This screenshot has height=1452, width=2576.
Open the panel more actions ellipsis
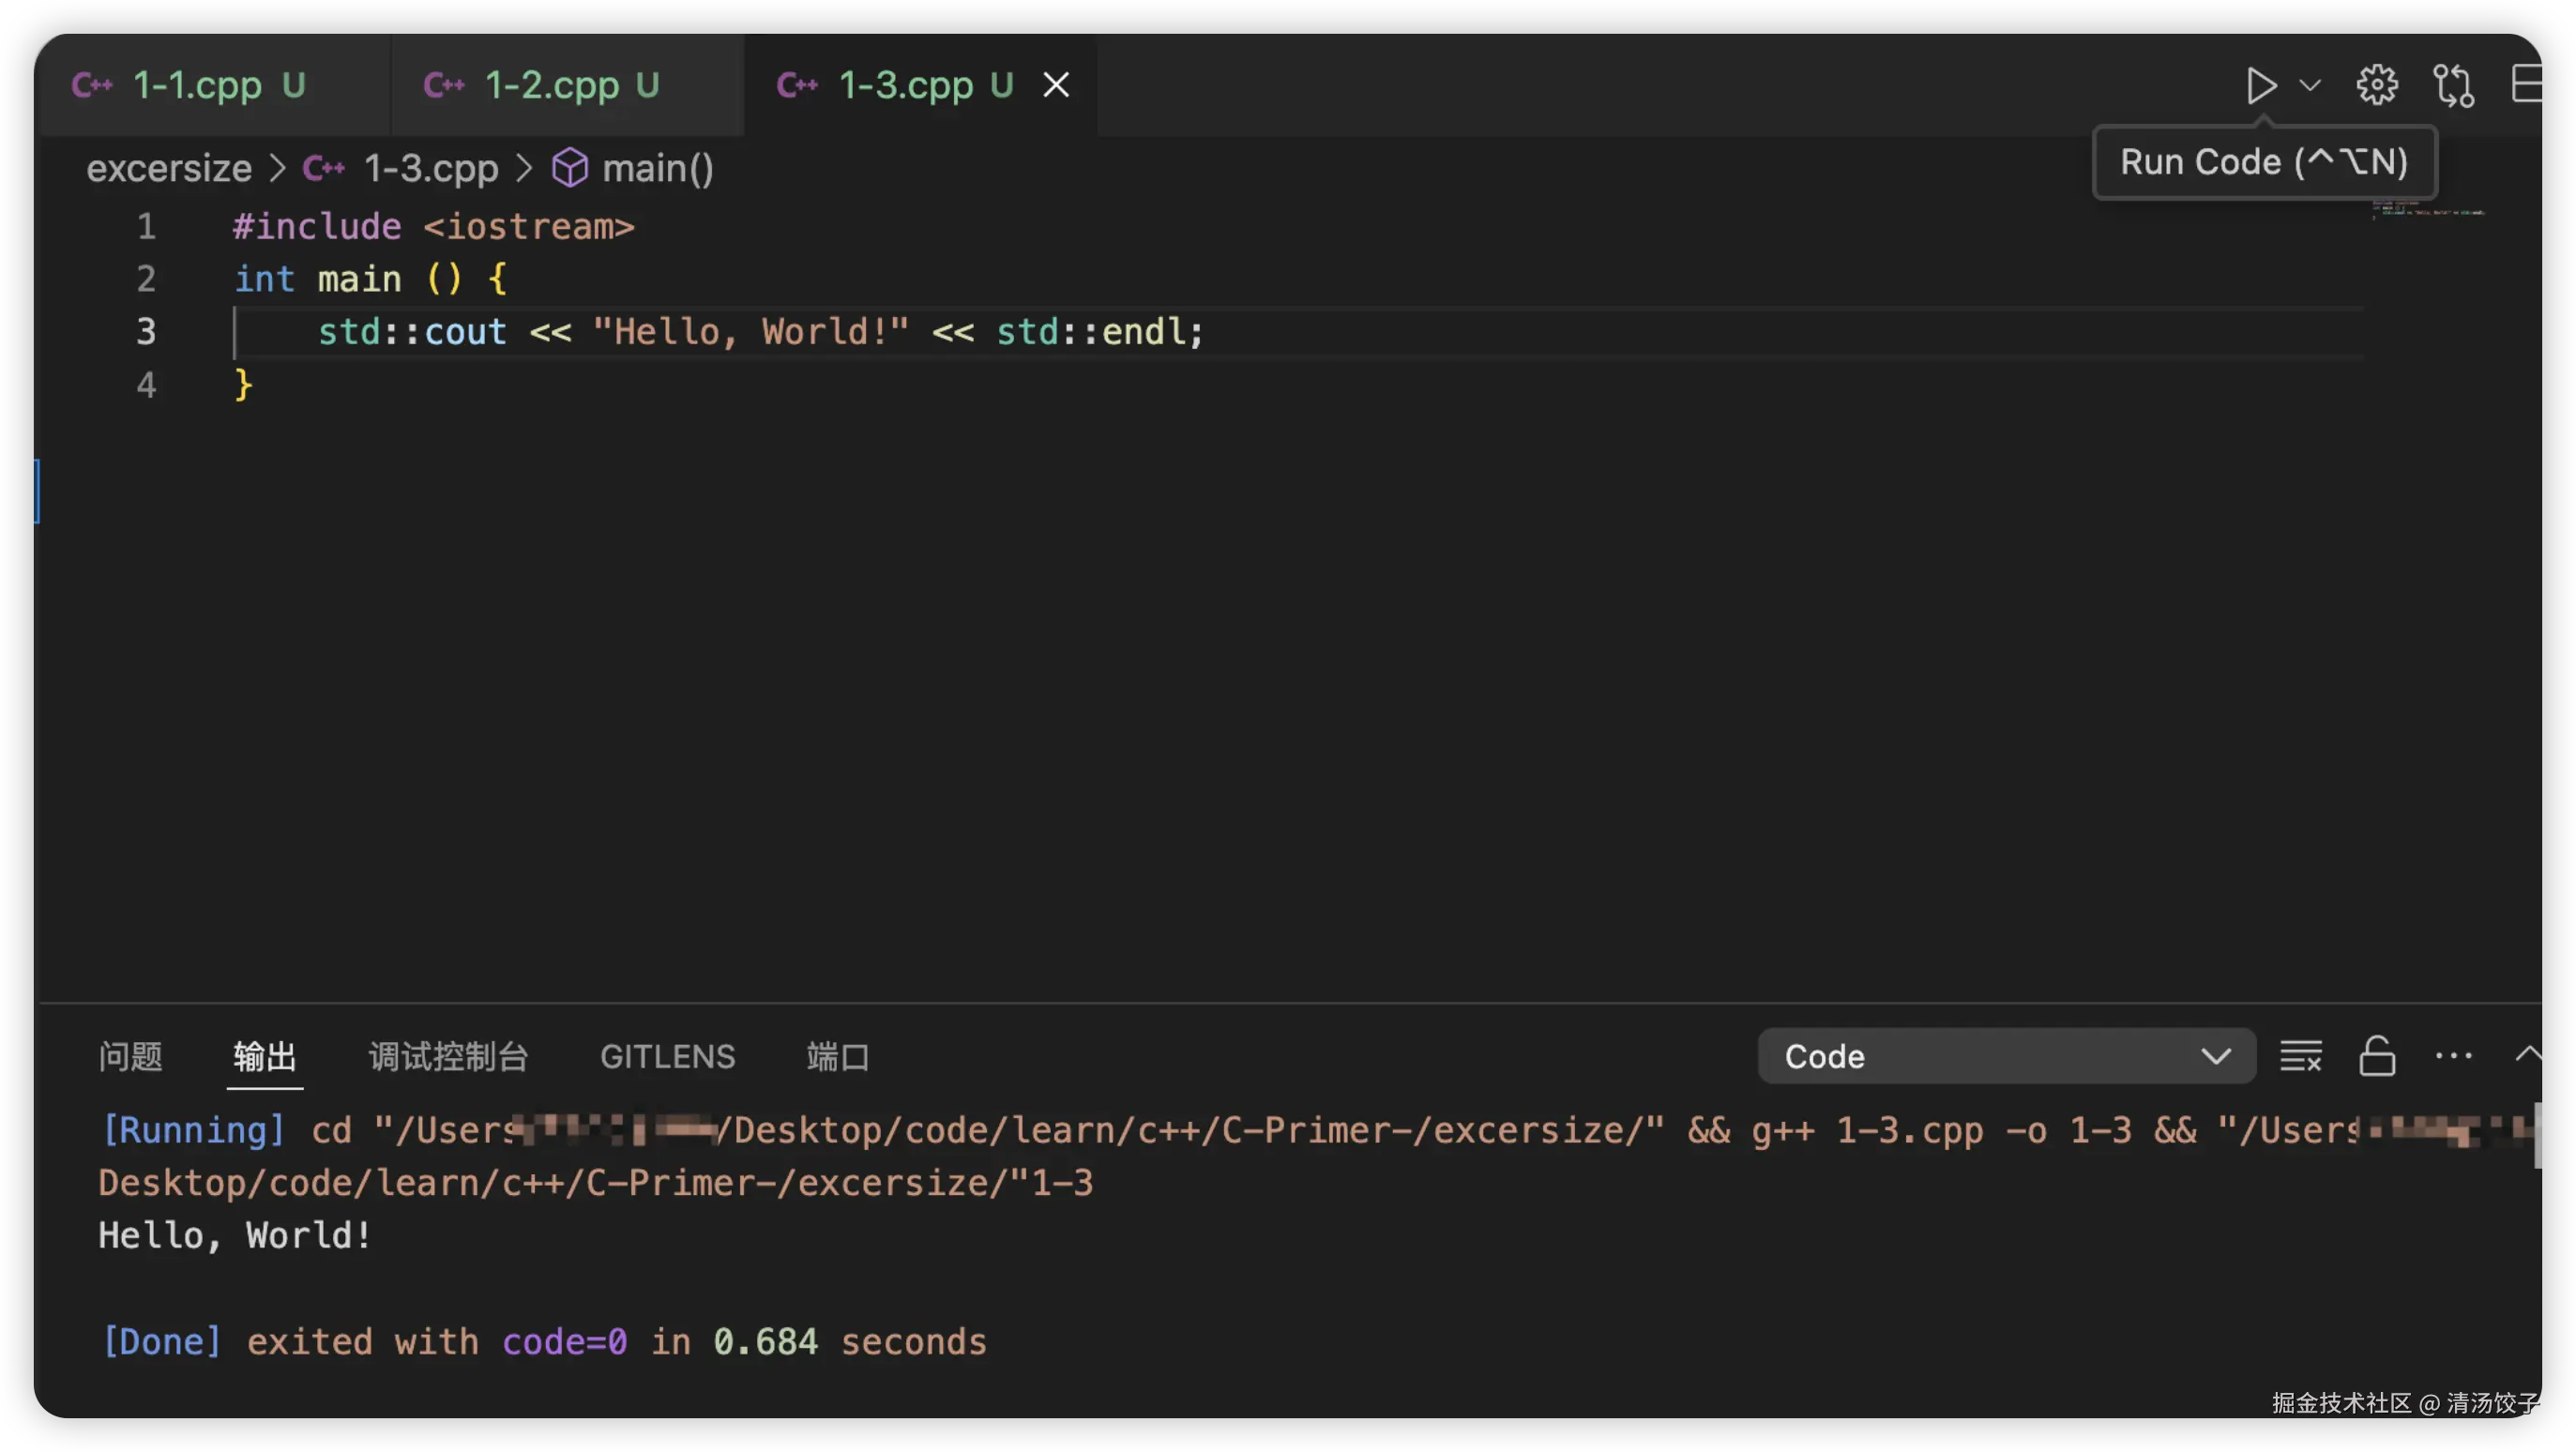click(2453, 1056)
